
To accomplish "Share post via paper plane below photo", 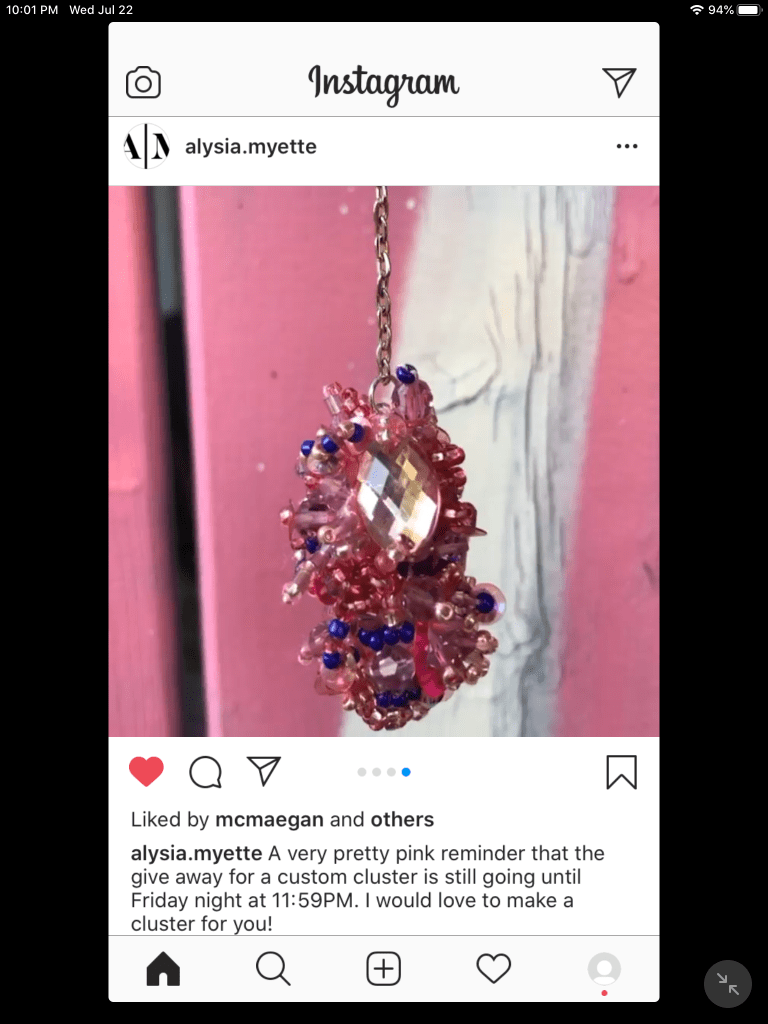I will pyautogui.click(x=264, y=771).
